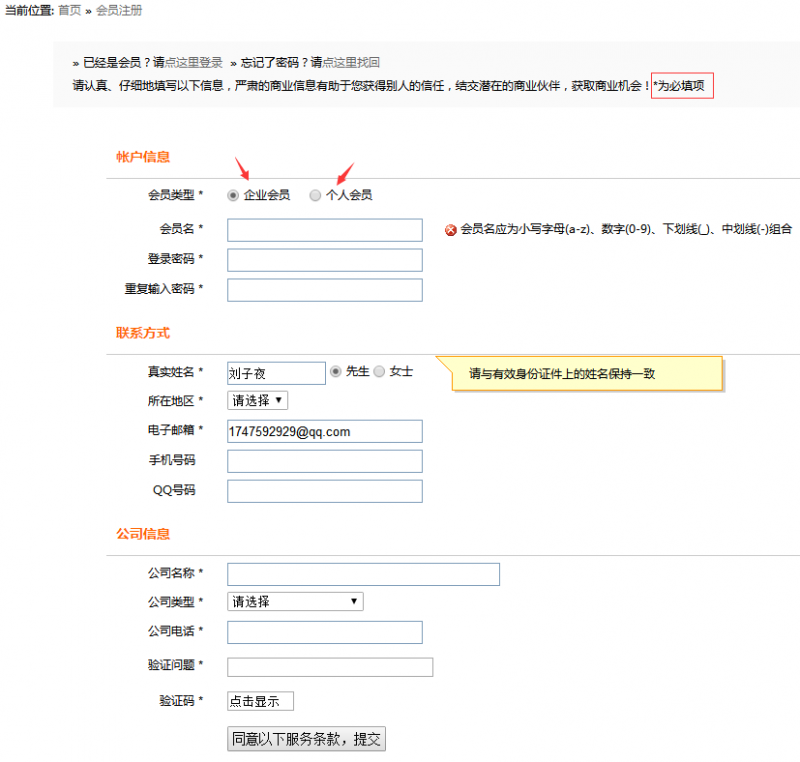
Task: Focus the 公司名称 input field
Action: (364, 574)
